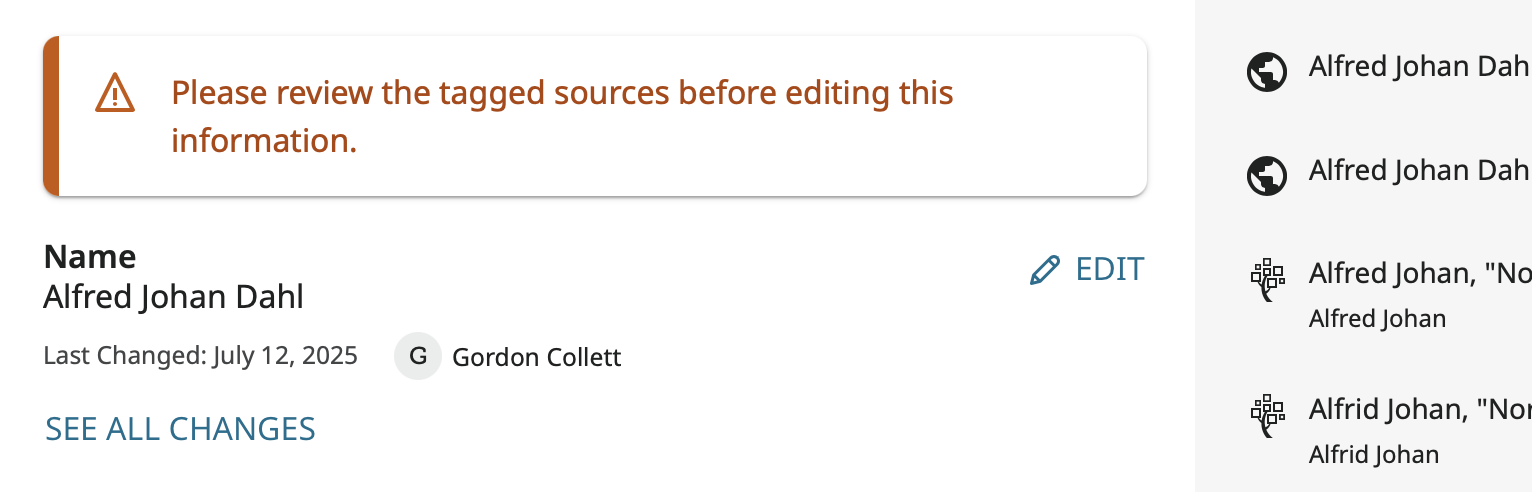This screenshot has width=1532, height=492.
Task: Click the first globe source icon
Action: 1266,72
